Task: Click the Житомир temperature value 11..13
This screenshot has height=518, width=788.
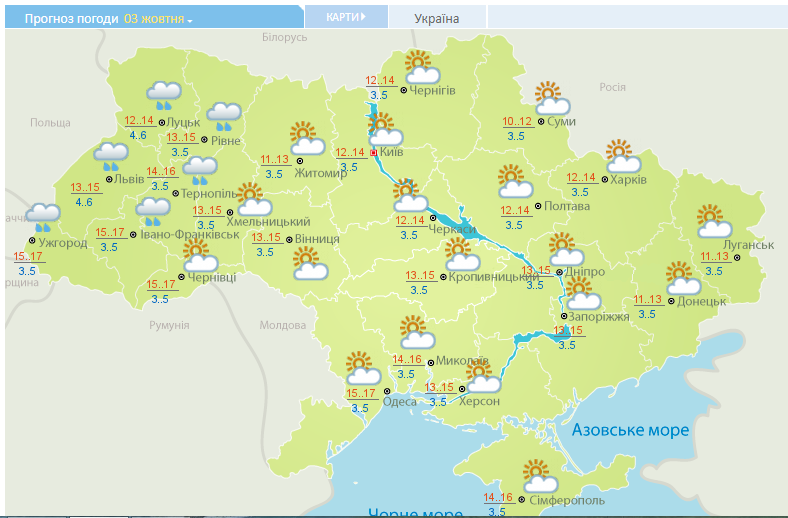Action: (x=274, y=160)
